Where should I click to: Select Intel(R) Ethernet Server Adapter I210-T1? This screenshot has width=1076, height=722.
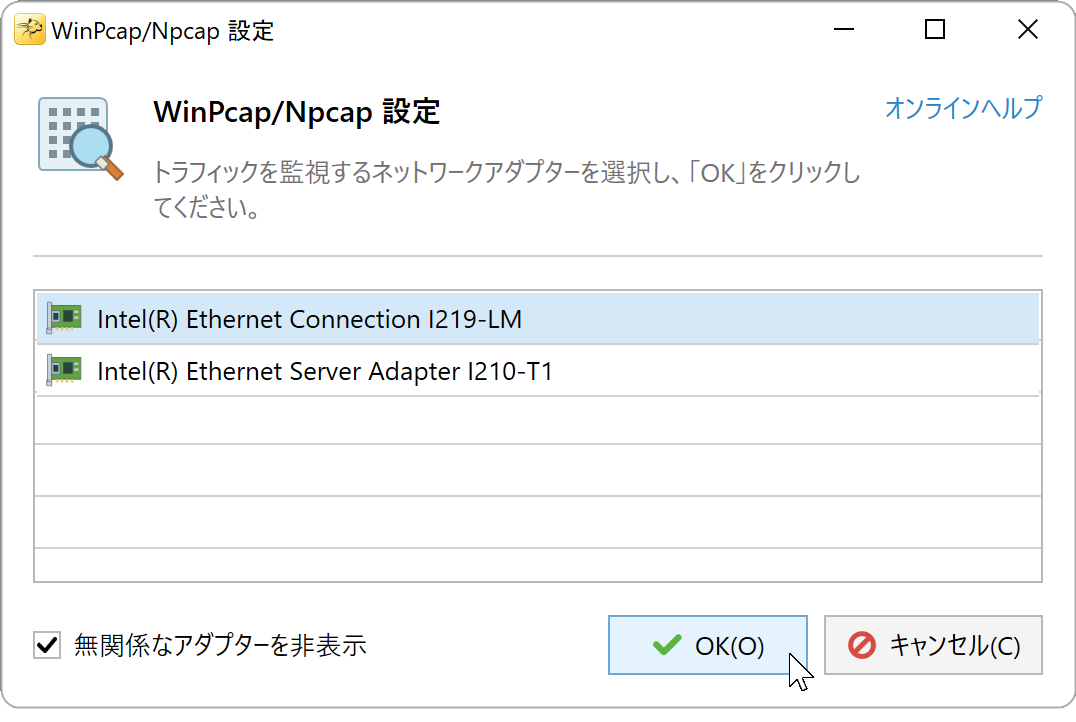click(538, 371)
